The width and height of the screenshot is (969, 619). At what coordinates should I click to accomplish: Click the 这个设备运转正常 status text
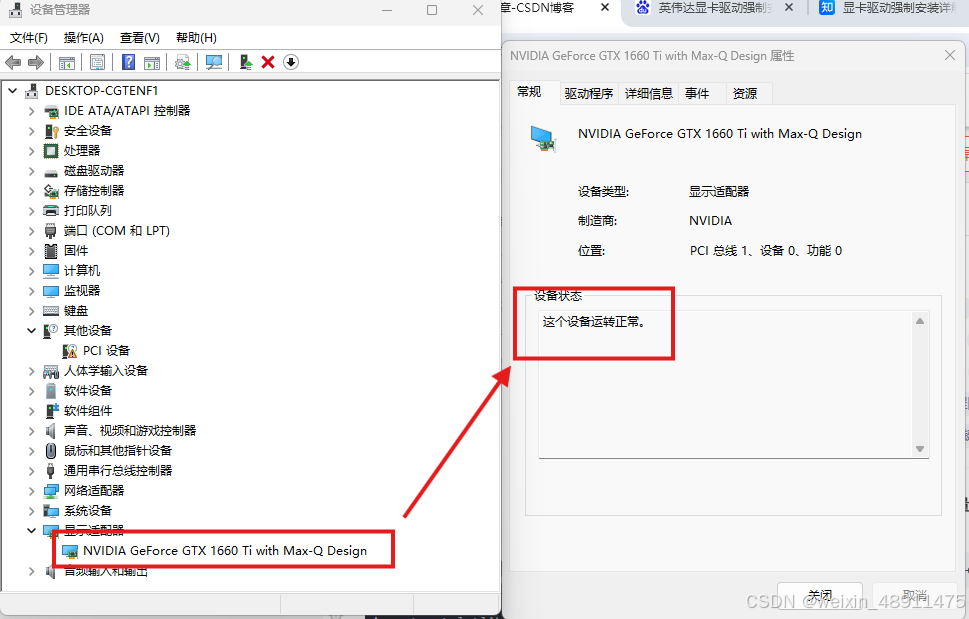tap(594, 322)
